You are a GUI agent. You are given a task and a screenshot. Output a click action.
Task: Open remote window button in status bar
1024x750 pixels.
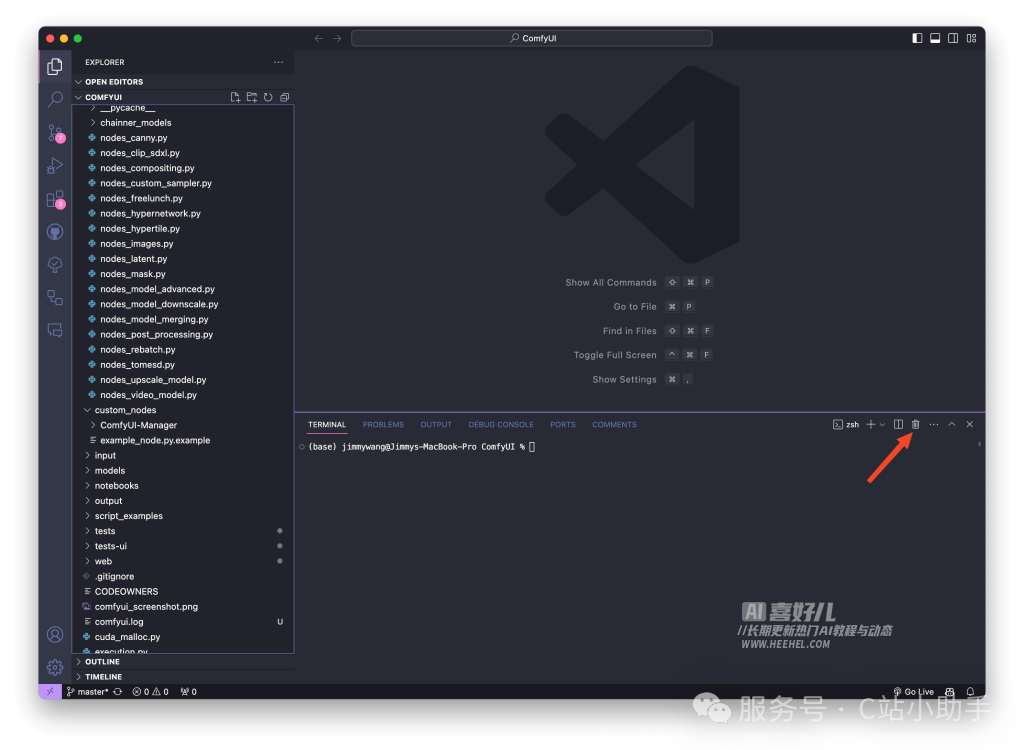coord(50,692)
